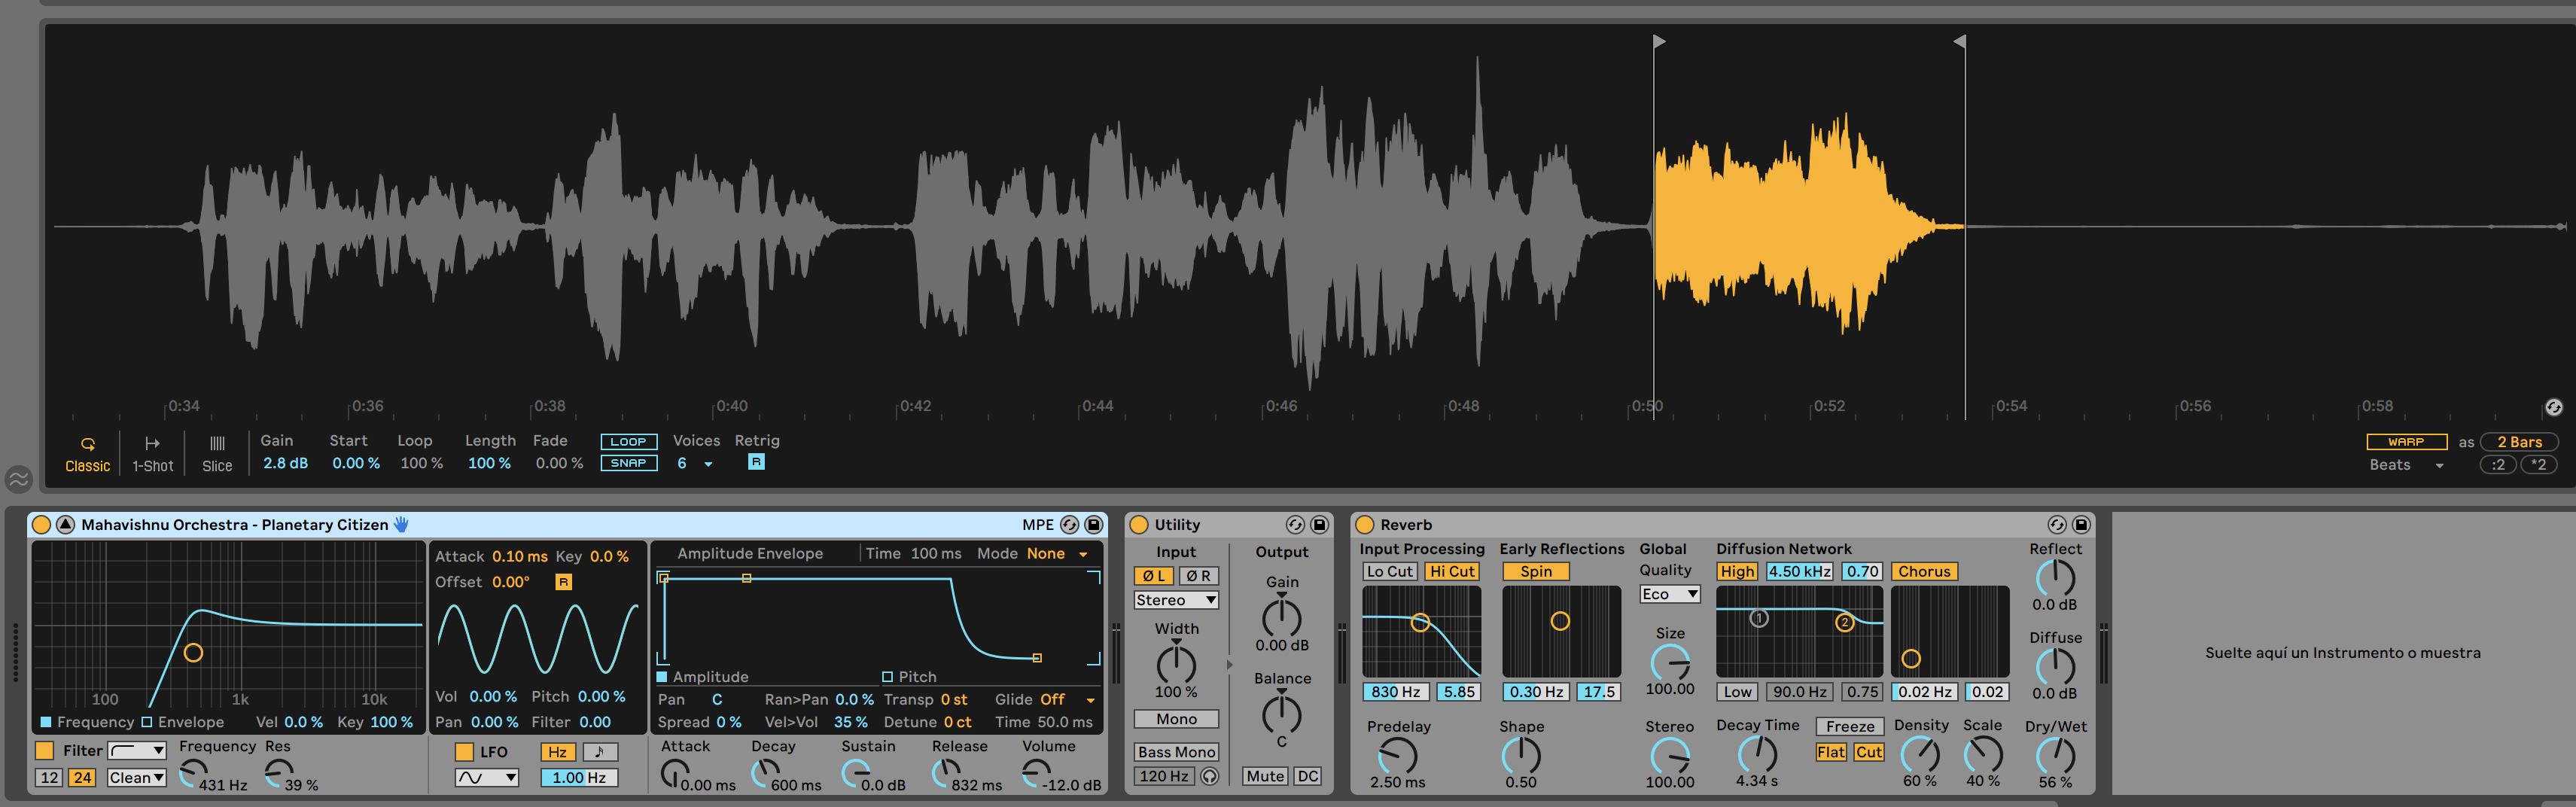Click the Reverb Dry/Wet knob
2576x807 pixels.
[x=2055, y=755]
